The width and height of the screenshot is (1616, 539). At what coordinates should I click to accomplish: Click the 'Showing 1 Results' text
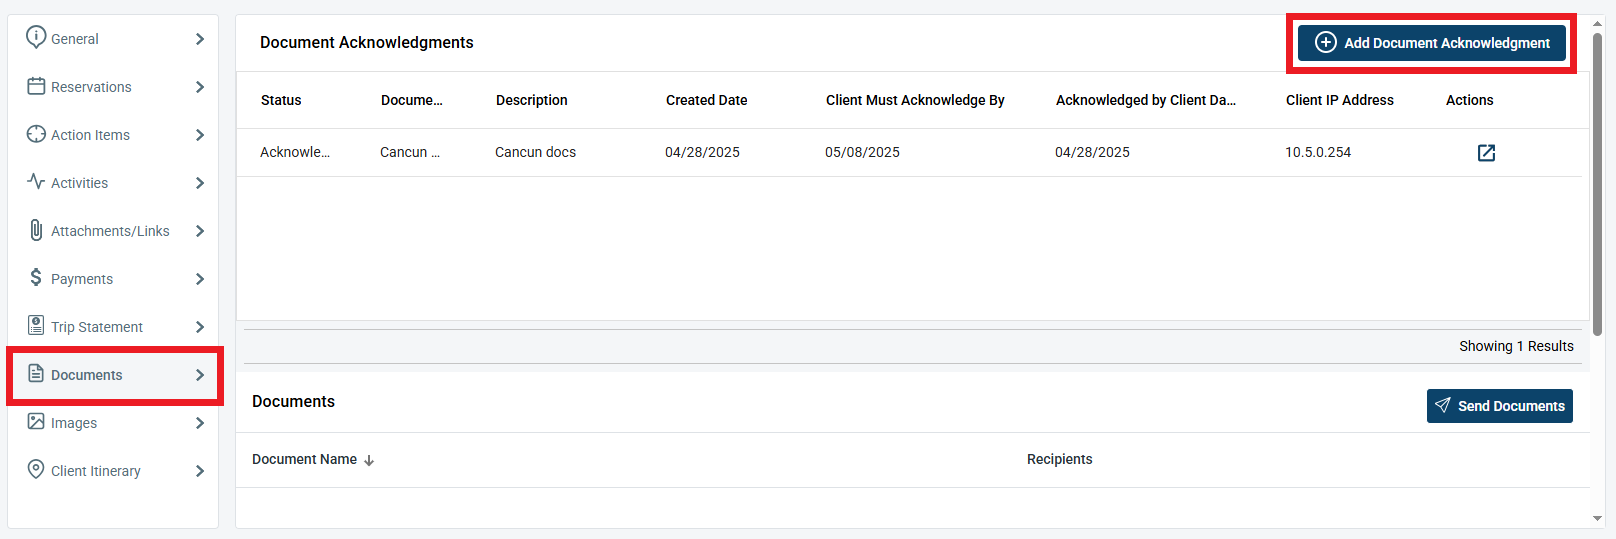pos(1516,346)
